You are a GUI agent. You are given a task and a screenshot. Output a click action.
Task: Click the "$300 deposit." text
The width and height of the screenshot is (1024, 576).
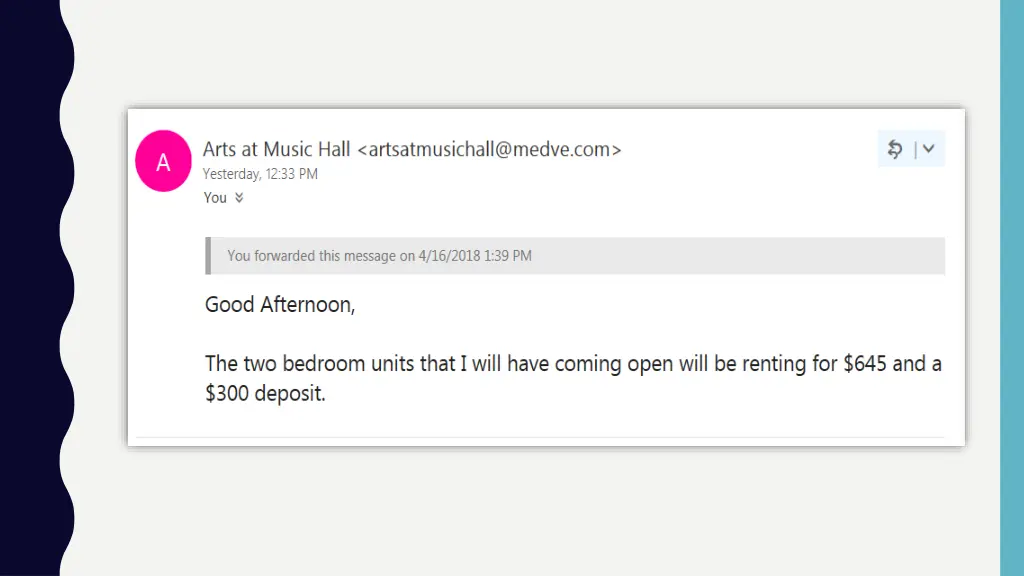coord(265,393)
